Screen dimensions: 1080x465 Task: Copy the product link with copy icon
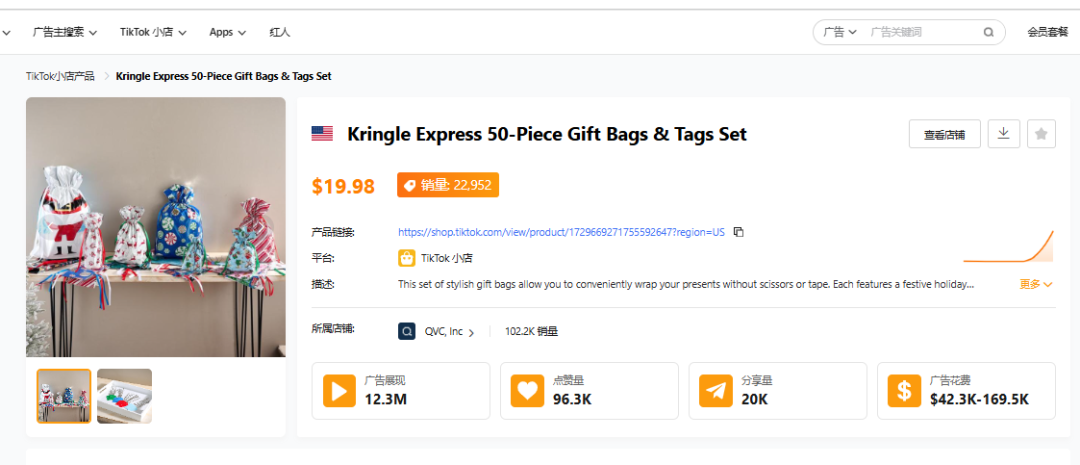(739, 232)
